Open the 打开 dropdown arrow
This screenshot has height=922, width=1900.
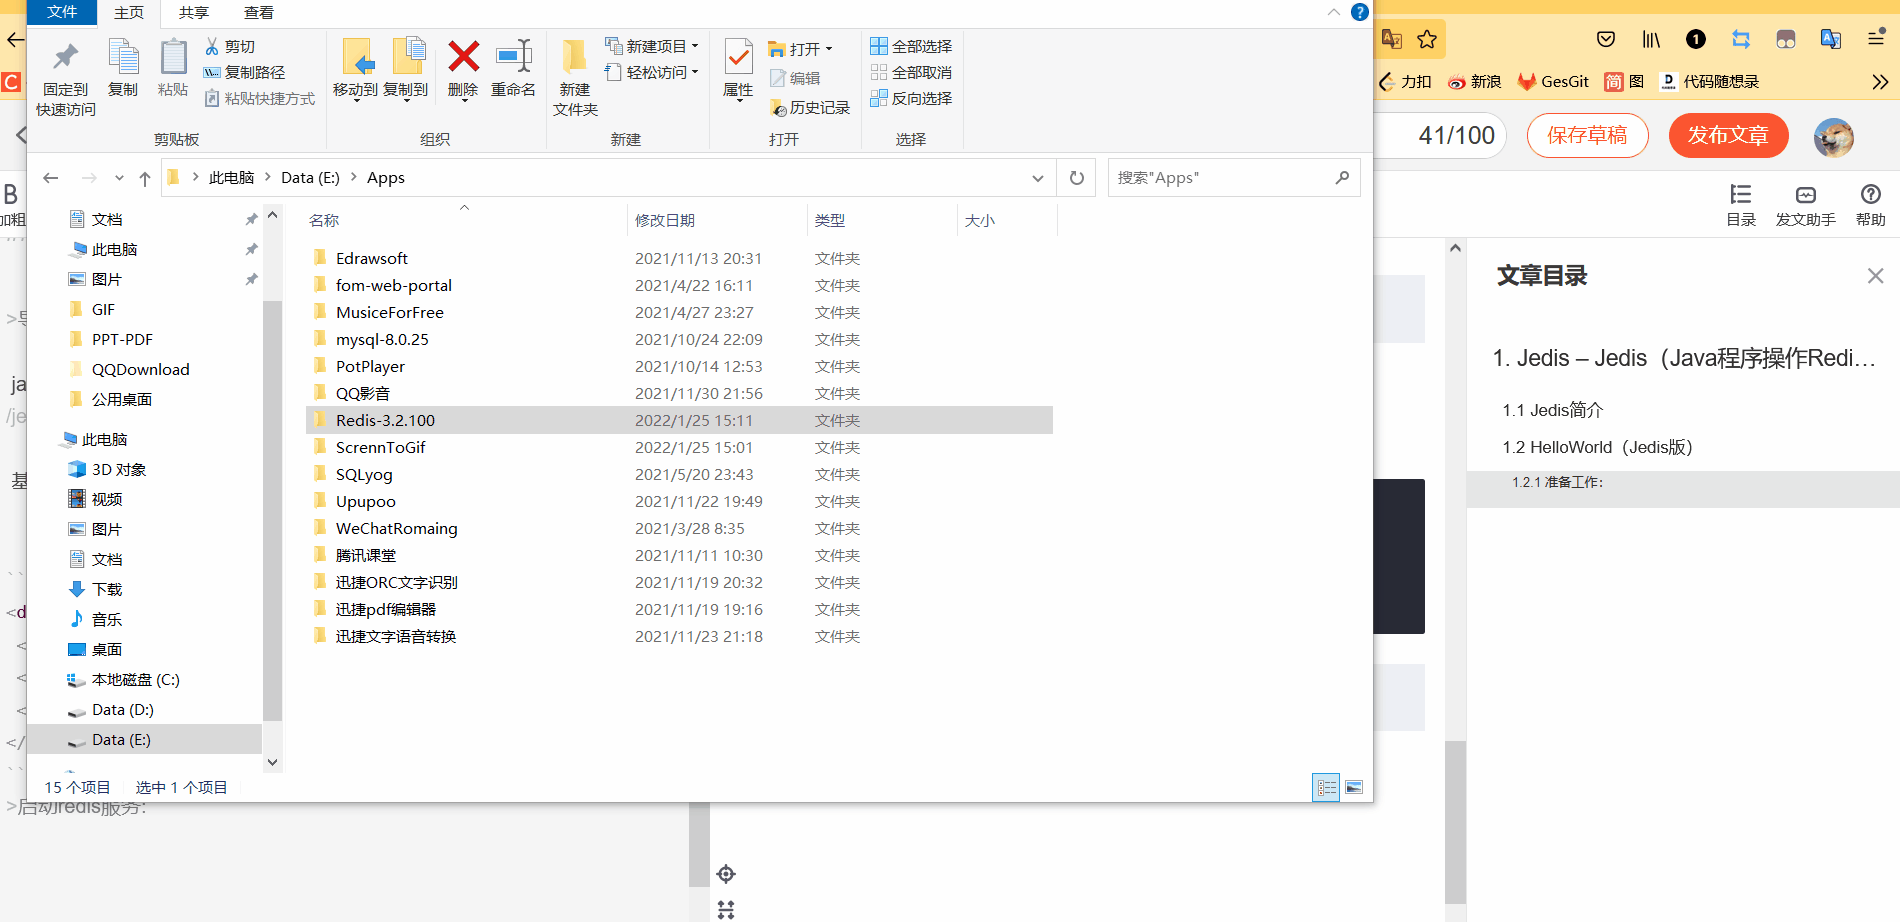tap(829, 49)
